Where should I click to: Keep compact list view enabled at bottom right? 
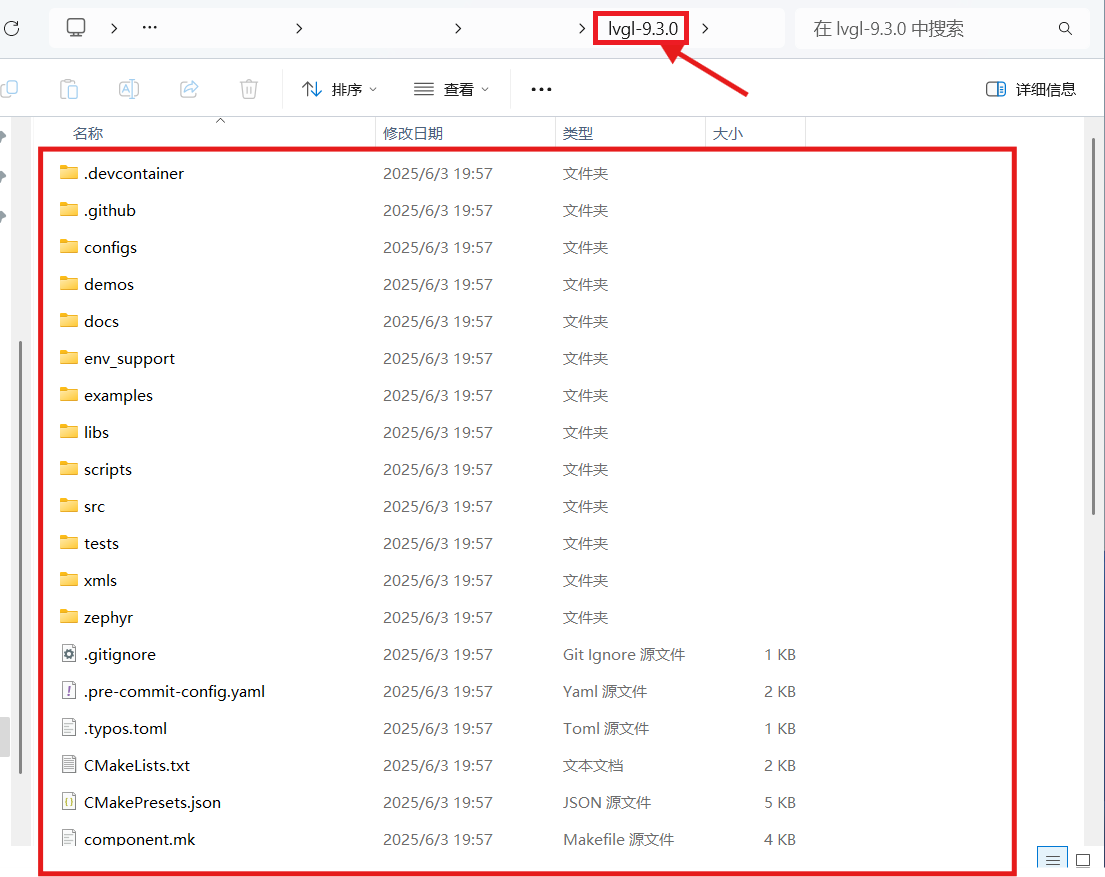[x=1052, y=859]
